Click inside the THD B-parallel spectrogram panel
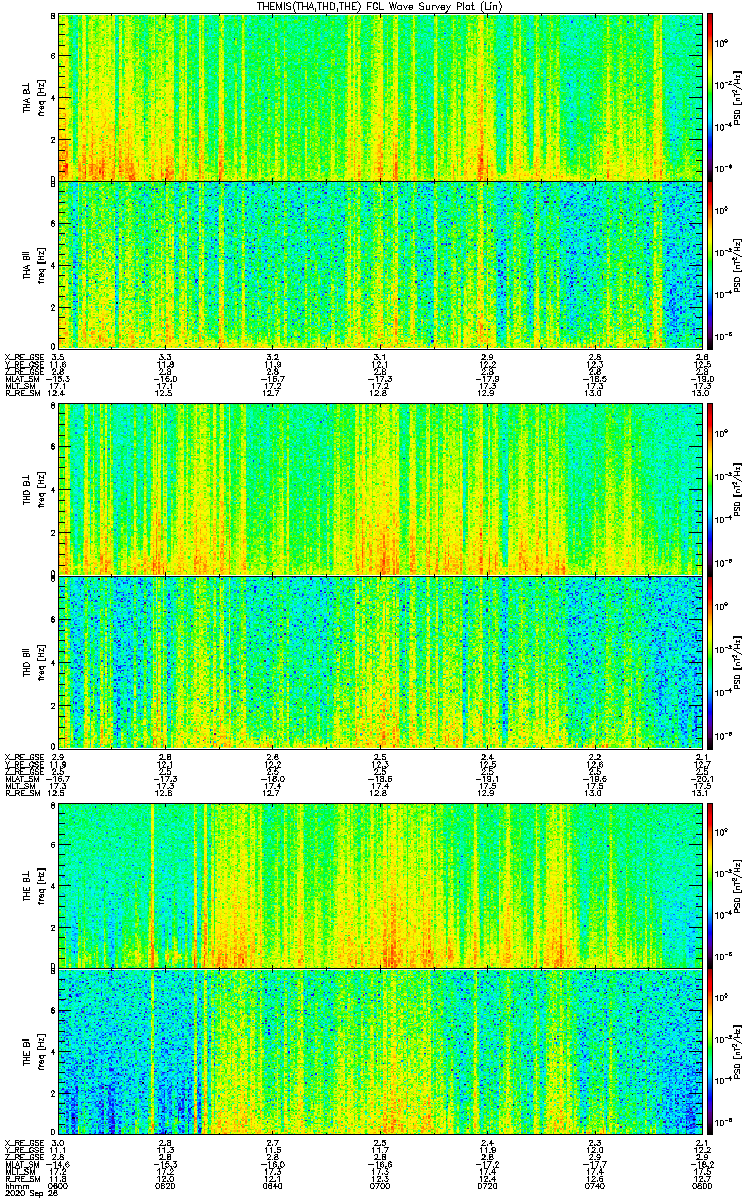750x1200 pixels. pos(380,661)
